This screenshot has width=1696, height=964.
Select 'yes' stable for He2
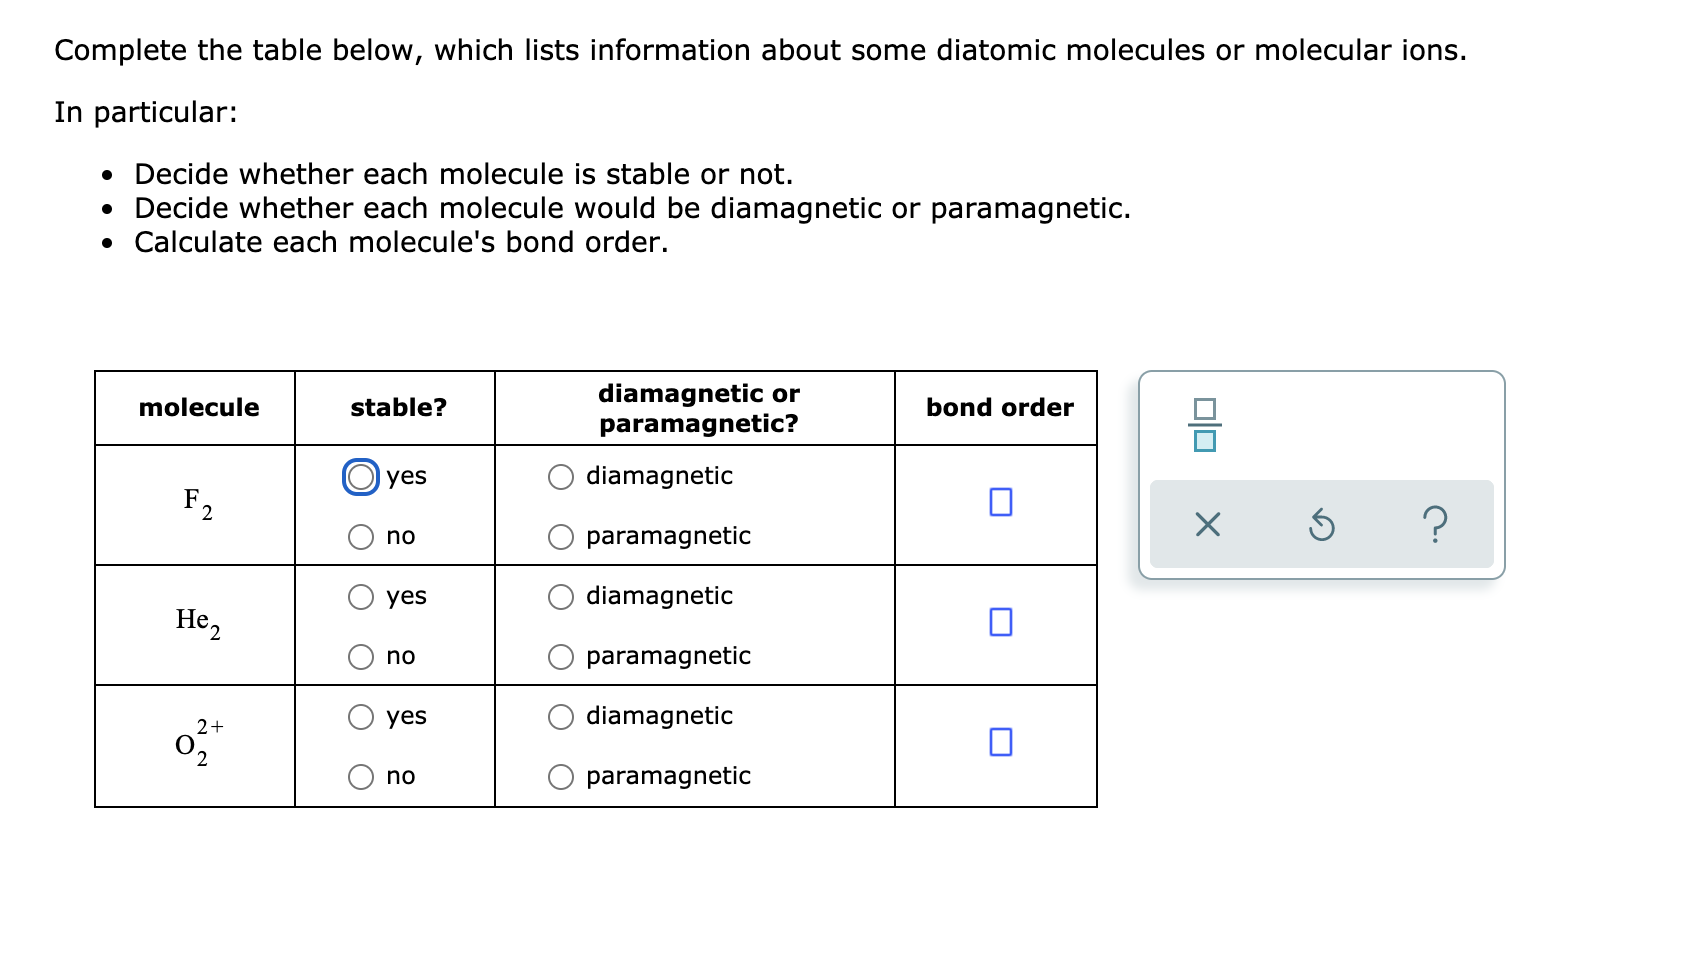[x=361, y=597]
